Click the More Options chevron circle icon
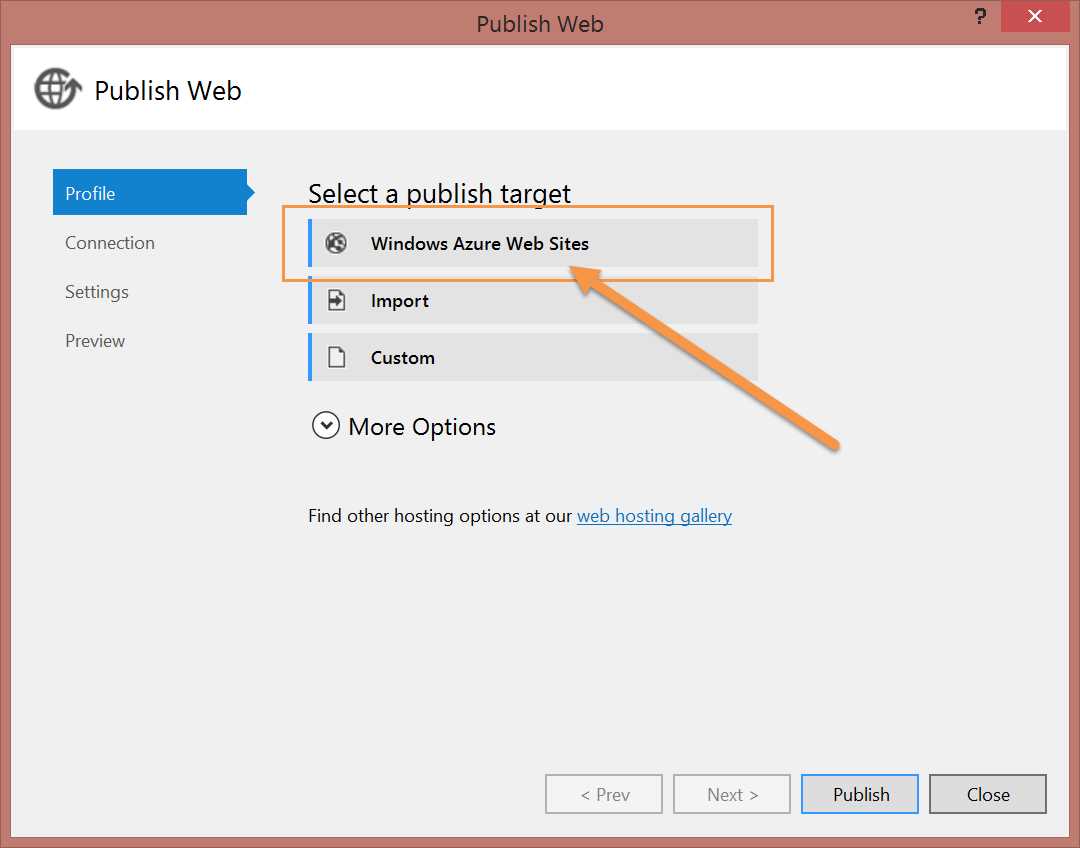Image resolution: width=1080 pixels, height=848 pixels. pos(325,425)
